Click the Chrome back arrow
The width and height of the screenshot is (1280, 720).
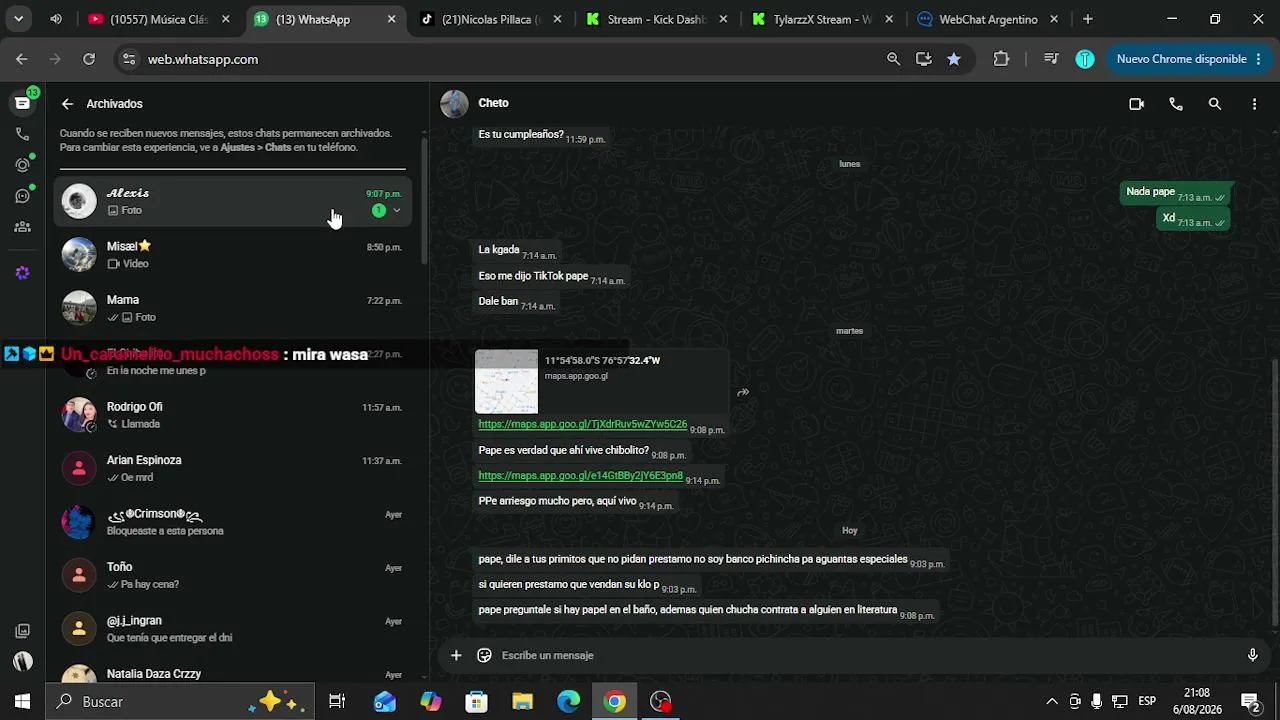(x=21, y=59)
